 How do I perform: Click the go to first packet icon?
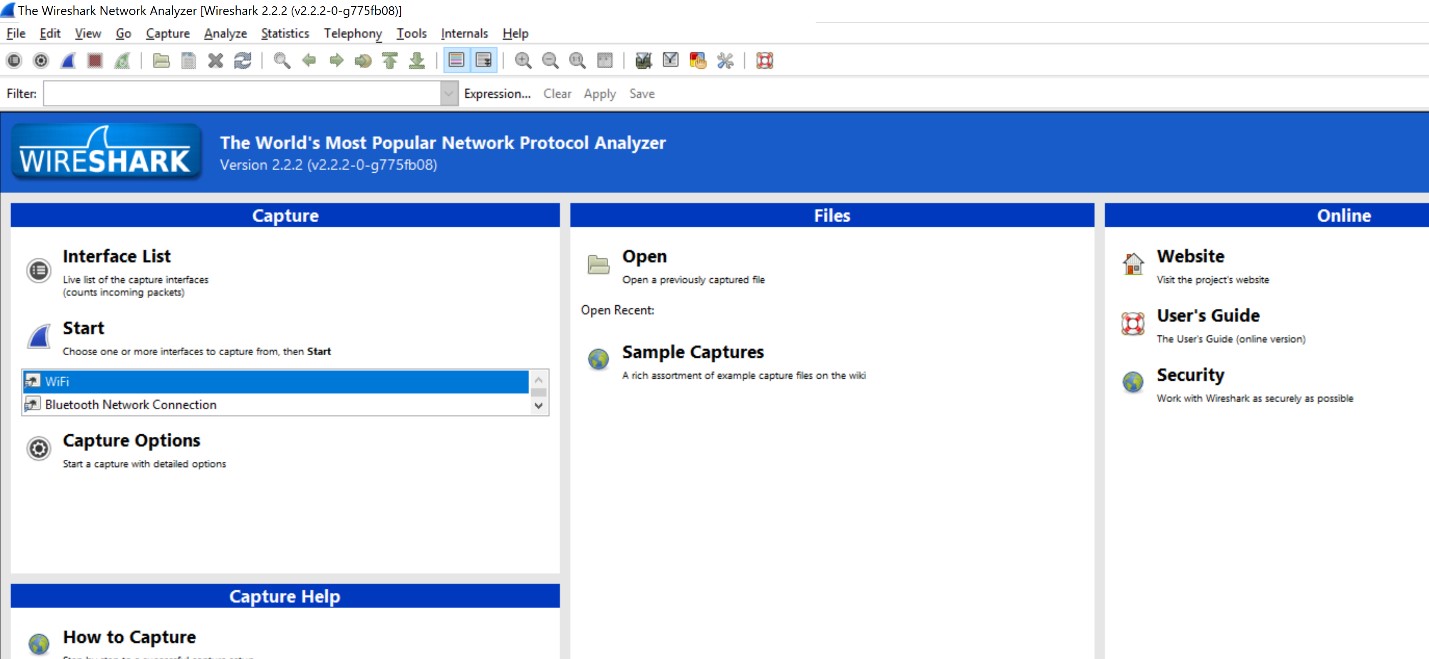390,61
